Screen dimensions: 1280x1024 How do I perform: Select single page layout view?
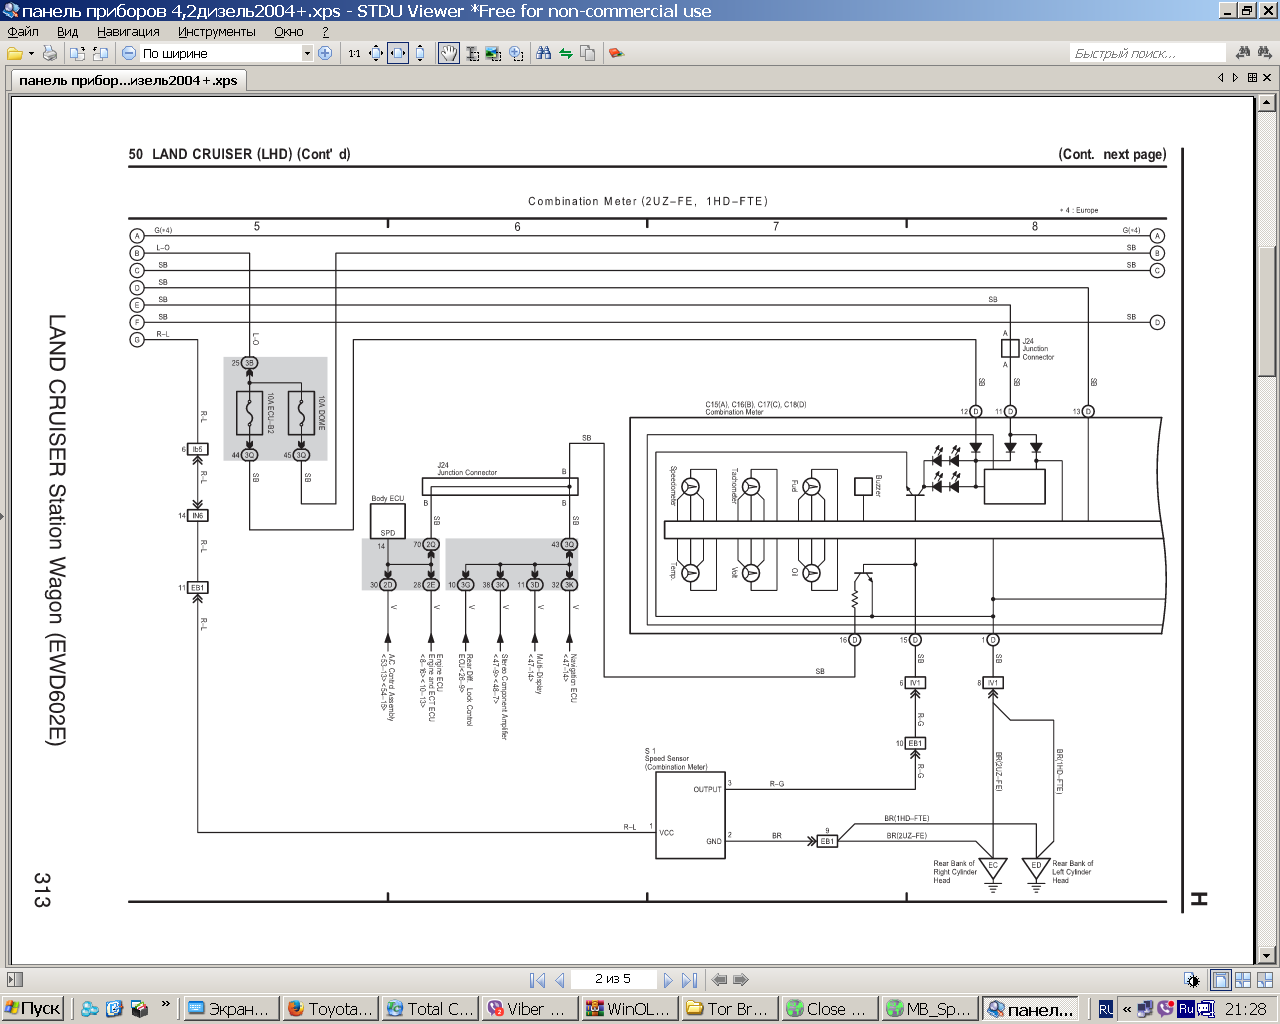1220,980
